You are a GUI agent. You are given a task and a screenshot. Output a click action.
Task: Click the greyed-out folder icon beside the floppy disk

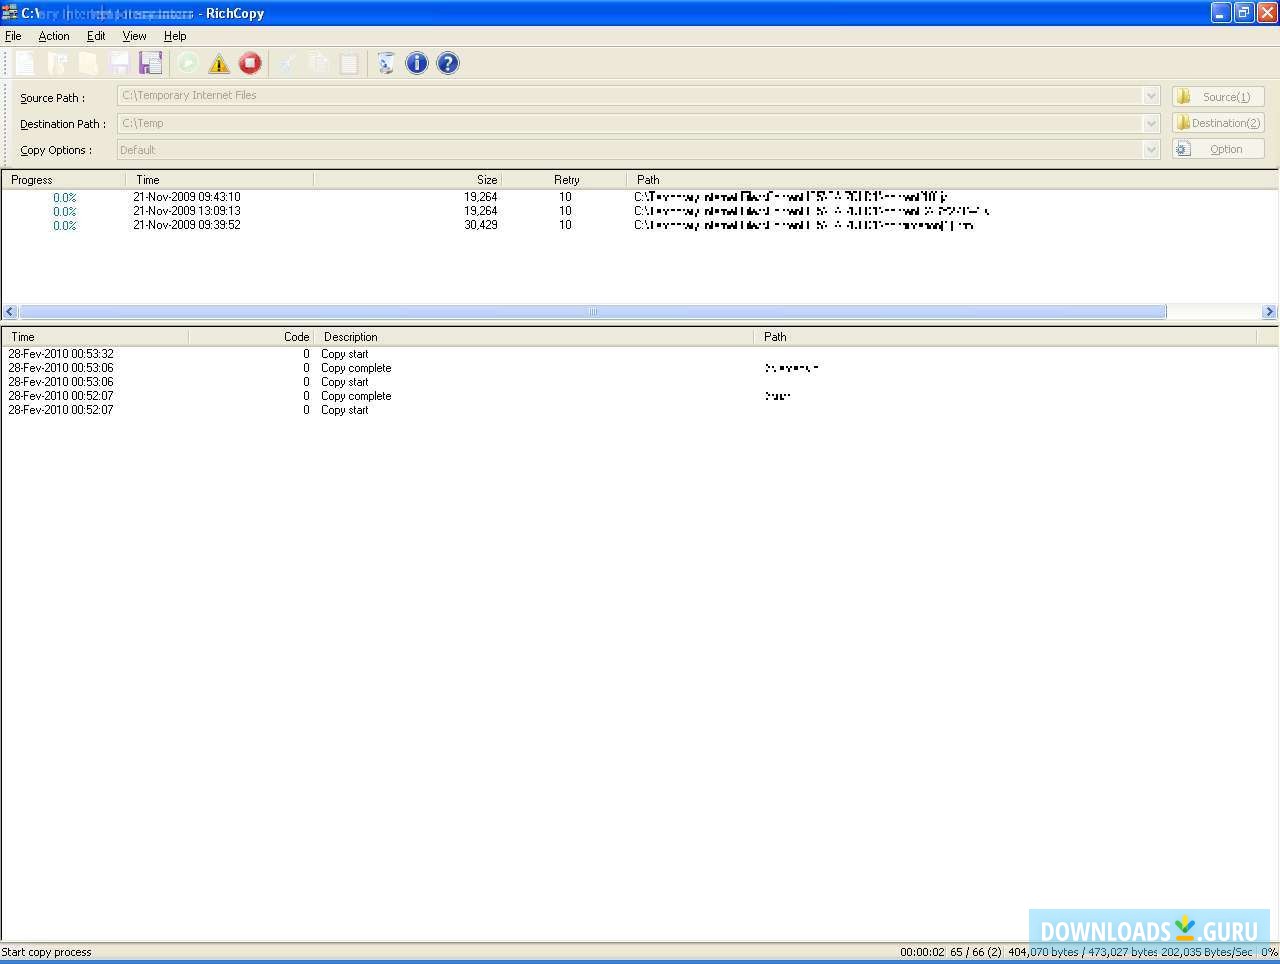coord(88,63)
